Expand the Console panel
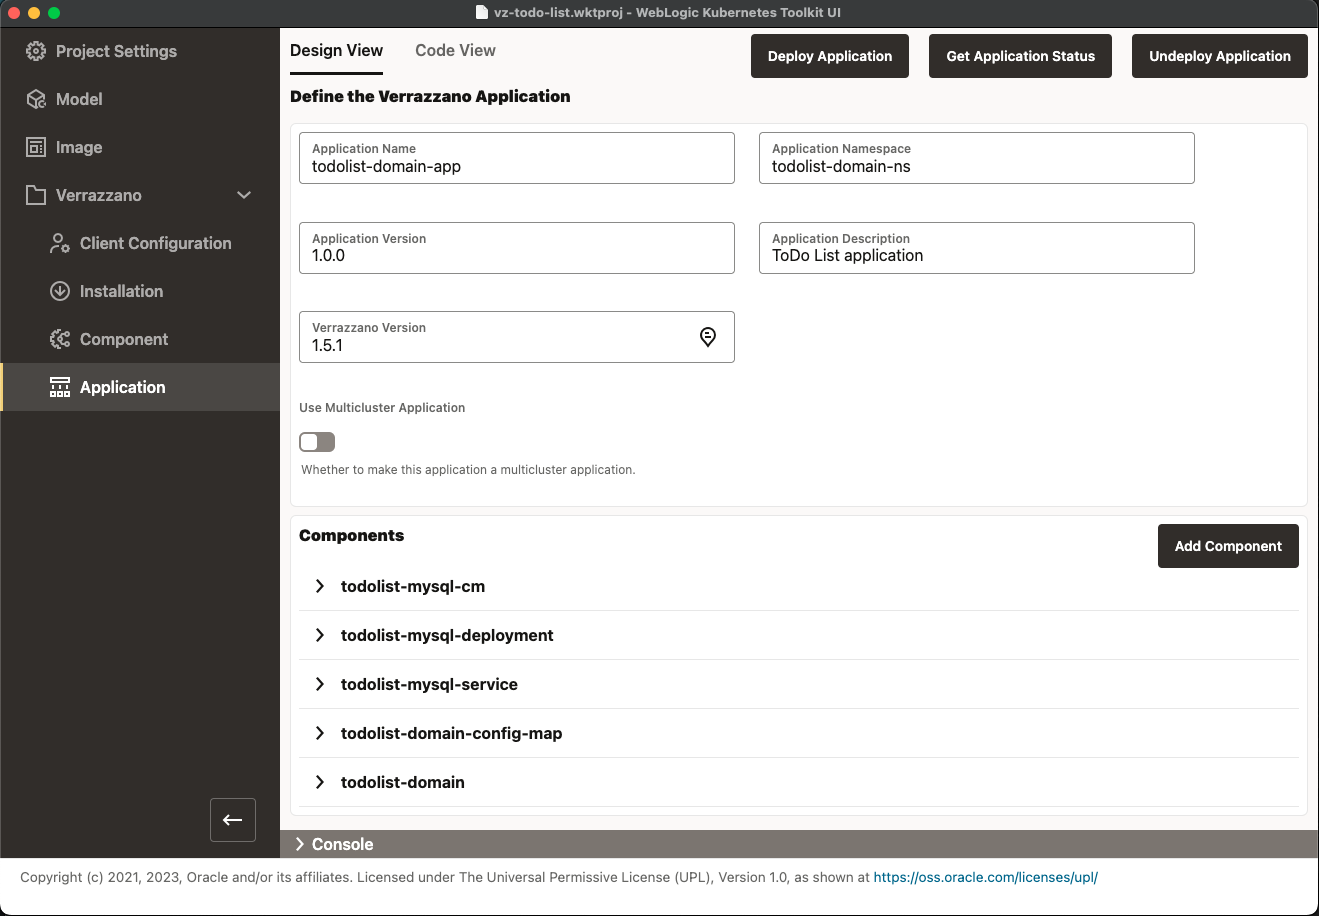Image resolution: width=1319 pixels, height=916 pixels. click(x=300, y=844)
